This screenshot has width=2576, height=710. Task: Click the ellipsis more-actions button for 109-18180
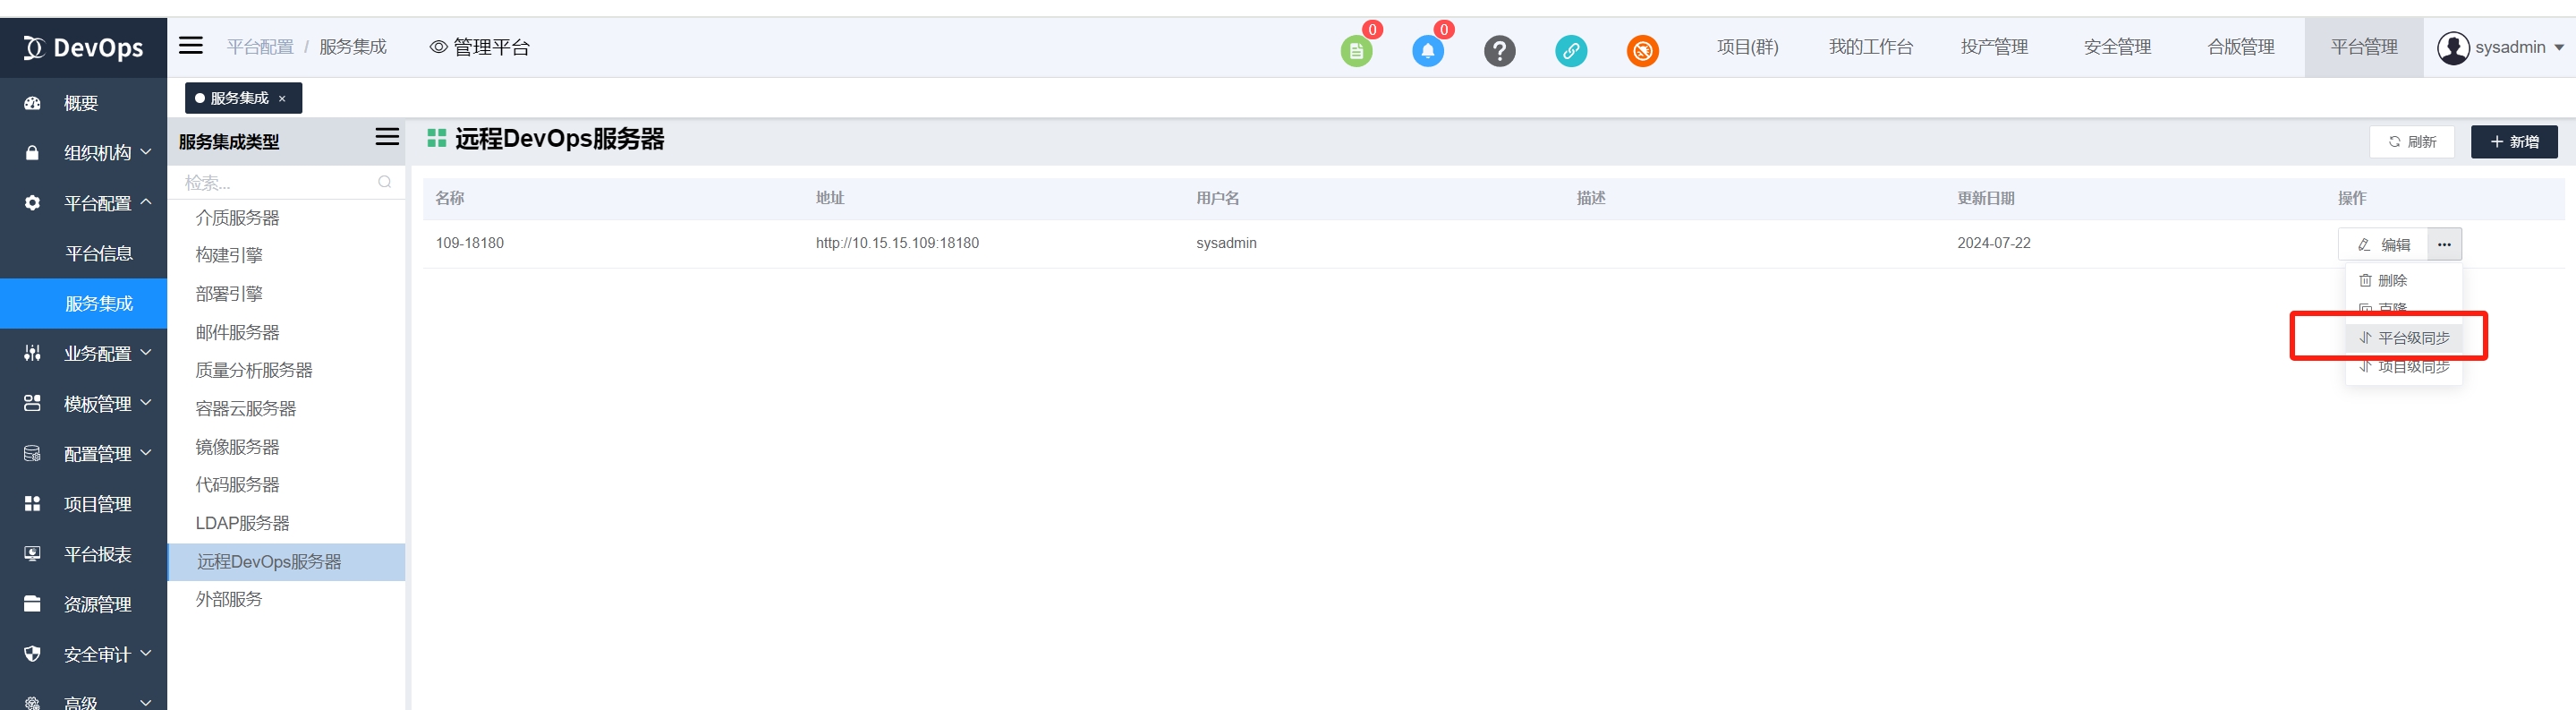point(2444,244)
